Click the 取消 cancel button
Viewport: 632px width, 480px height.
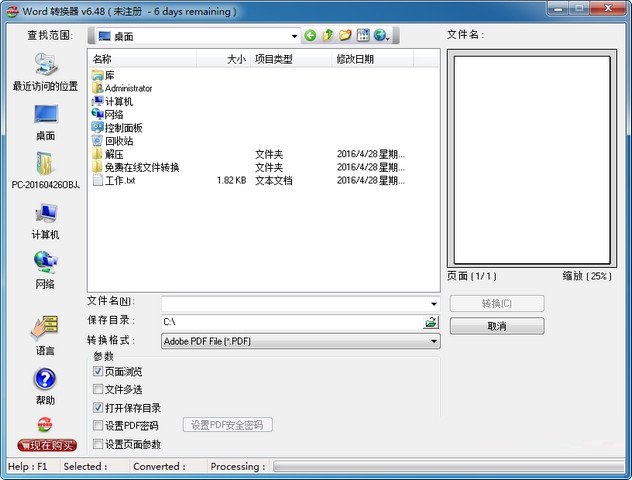tap(497, 326)
